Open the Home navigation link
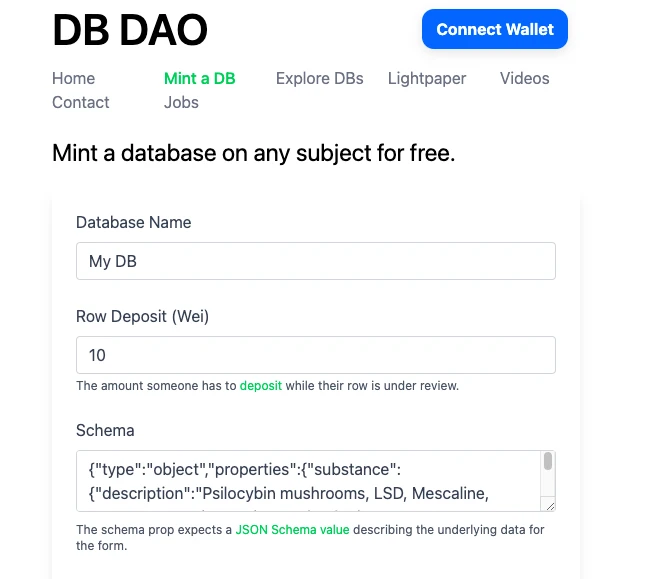The width and height of the screenshot is (651, 579). pos(73,78)
